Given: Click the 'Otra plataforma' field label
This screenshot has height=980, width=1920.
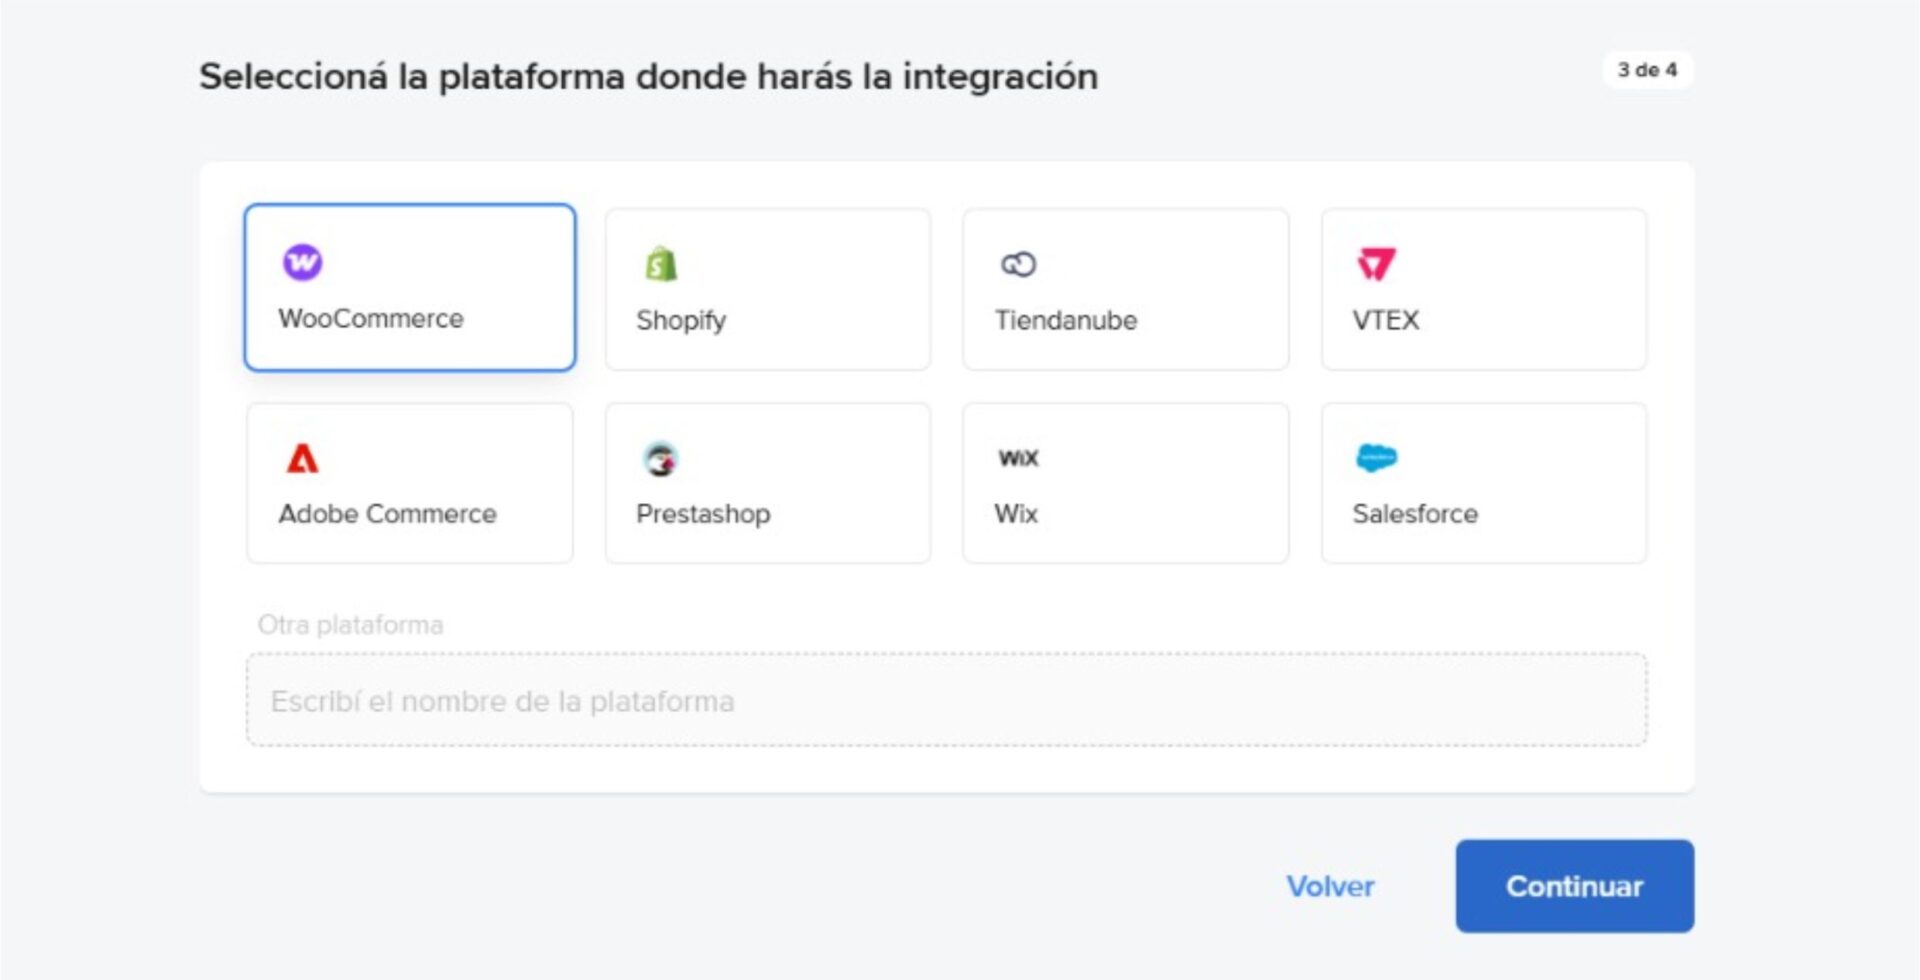Looking at the screenshot, I should tap(350, 625).
